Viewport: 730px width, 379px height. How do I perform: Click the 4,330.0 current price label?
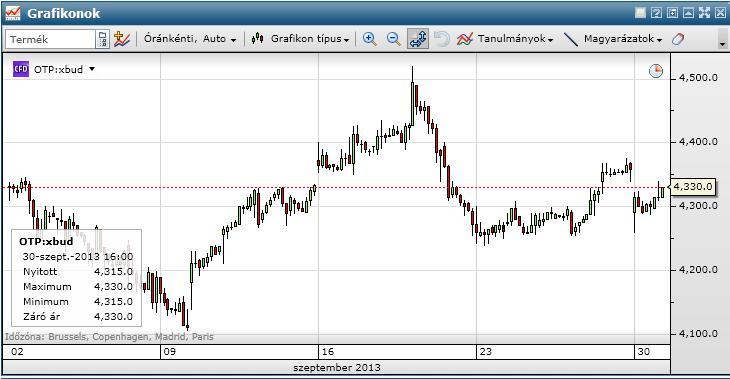pos(693,187)
